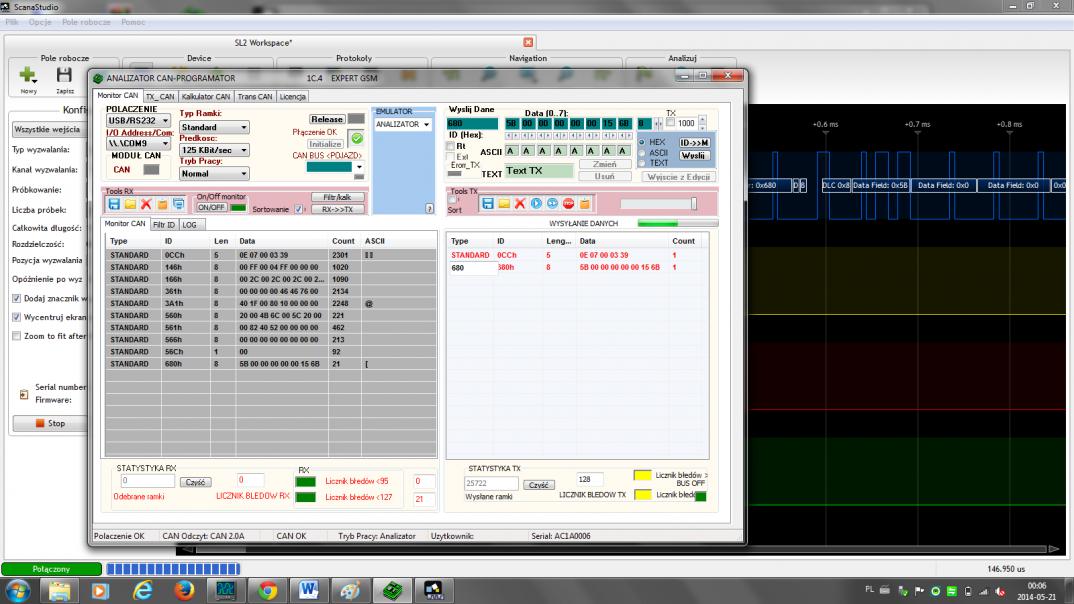Click the red X delete icon in Tools RX
Image resolution: width=1074 pixels, height=604 pixels.
click(x=146, y=204)
